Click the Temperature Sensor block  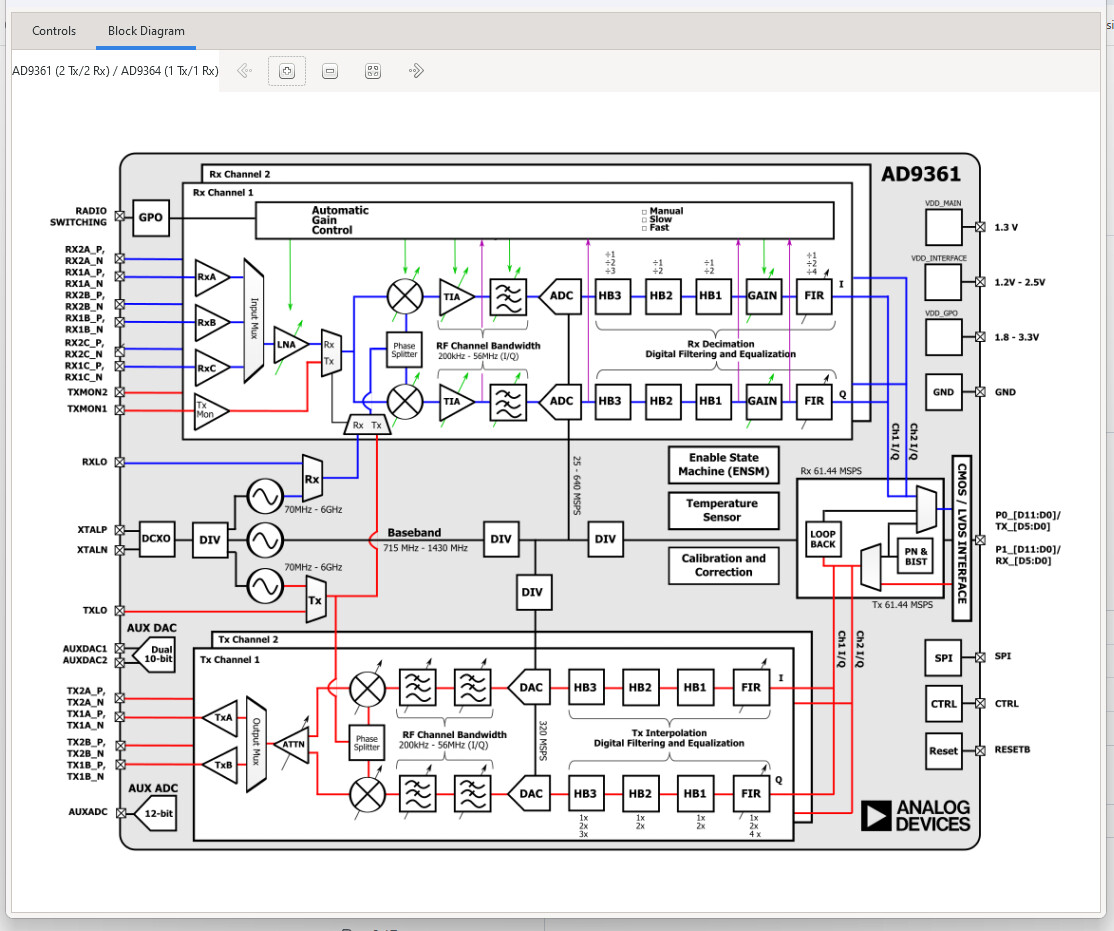pyautogui.click(x=722, y=511)
